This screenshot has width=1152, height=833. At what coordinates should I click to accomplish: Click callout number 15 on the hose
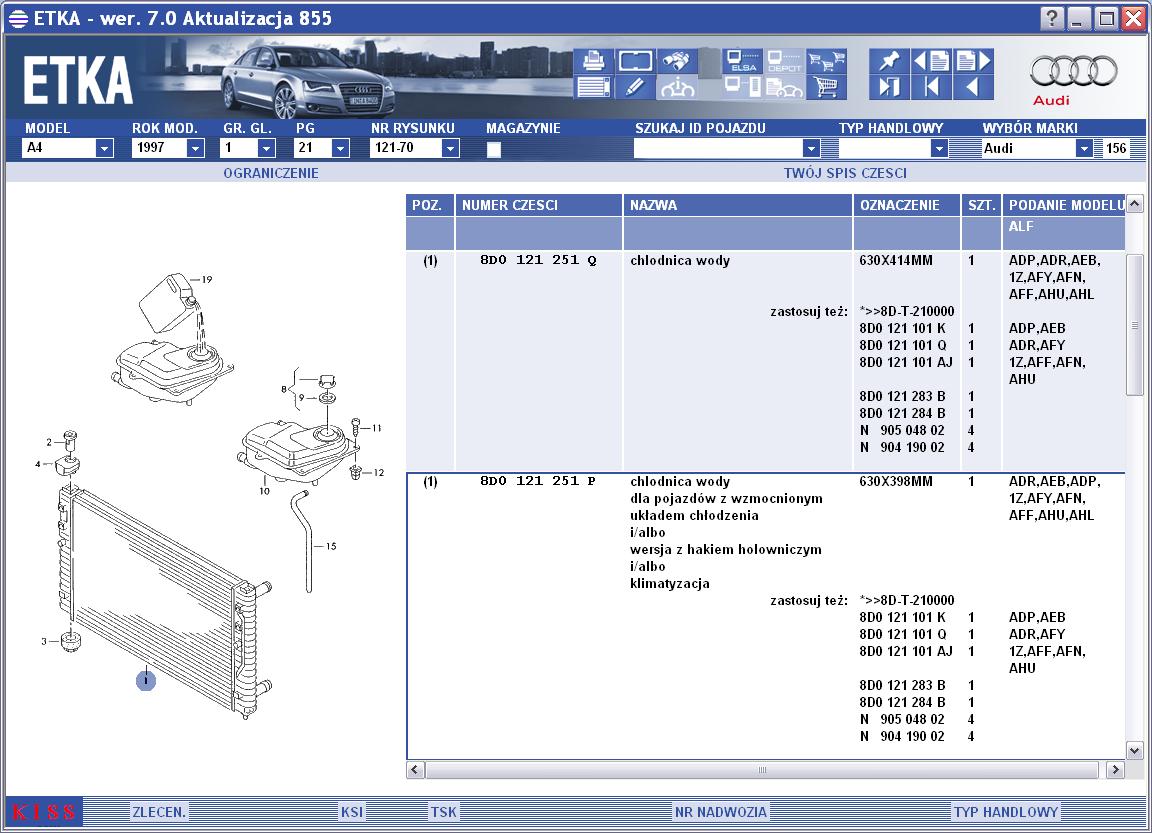tap(331, 546)
